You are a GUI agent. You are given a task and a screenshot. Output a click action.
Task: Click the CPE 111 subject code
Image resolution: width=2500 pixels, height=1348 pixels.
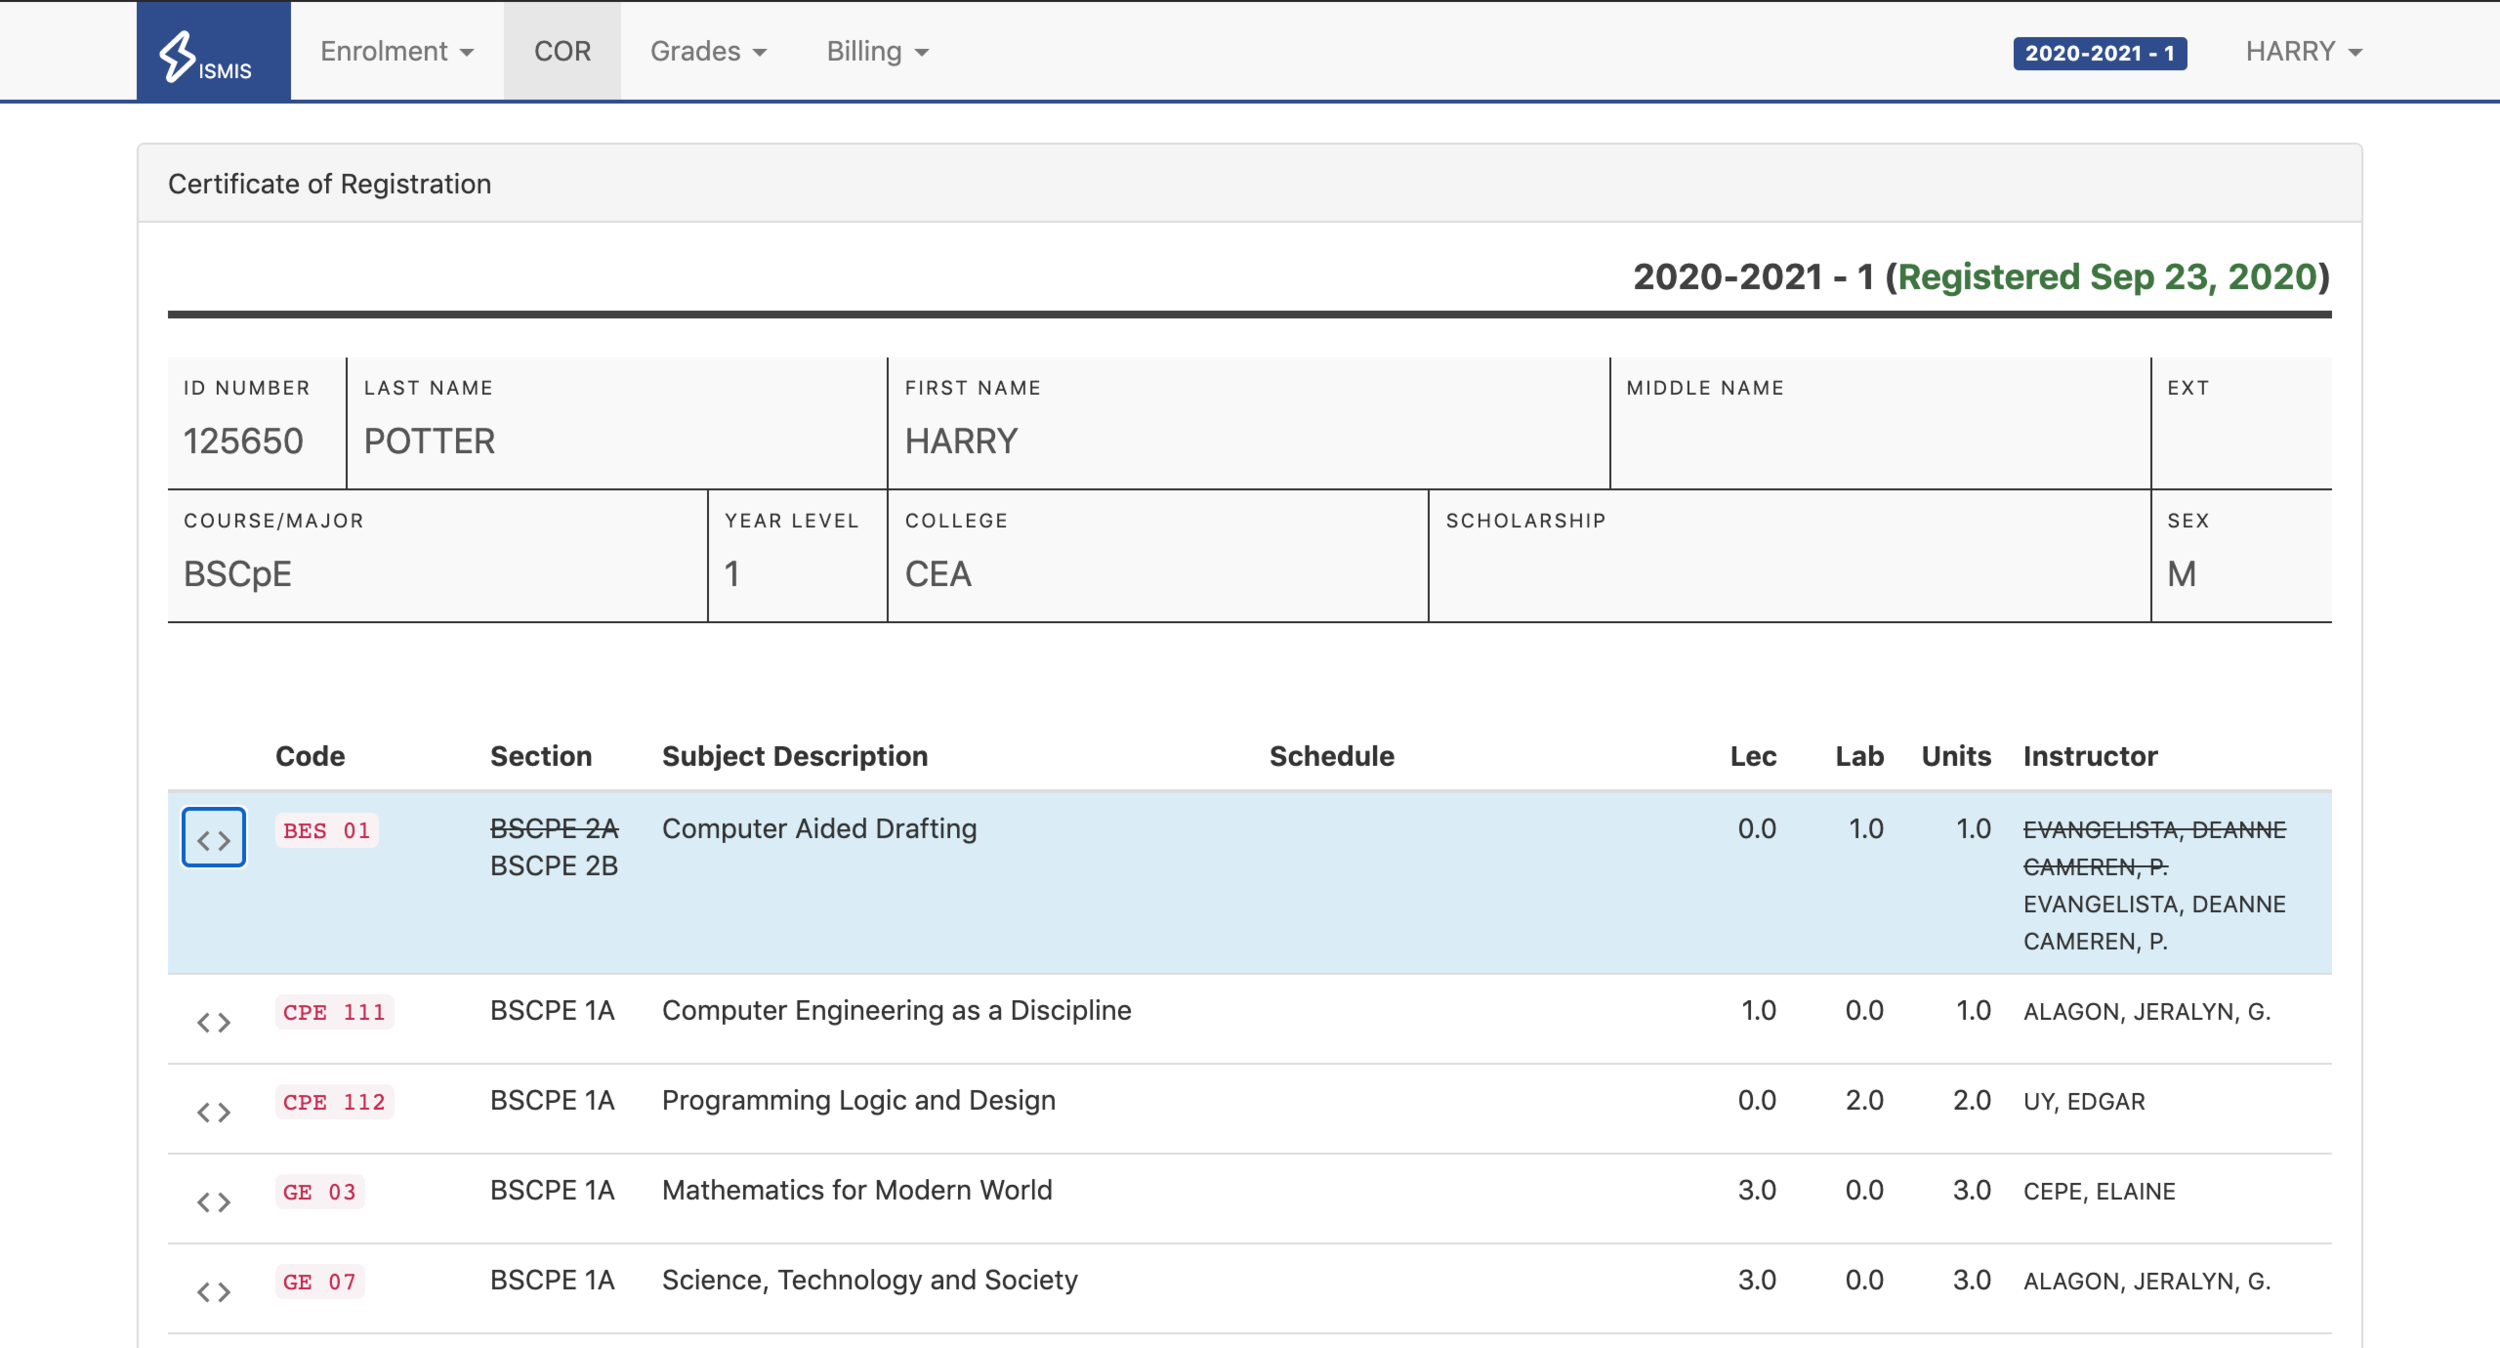[x=334, y=1012]
